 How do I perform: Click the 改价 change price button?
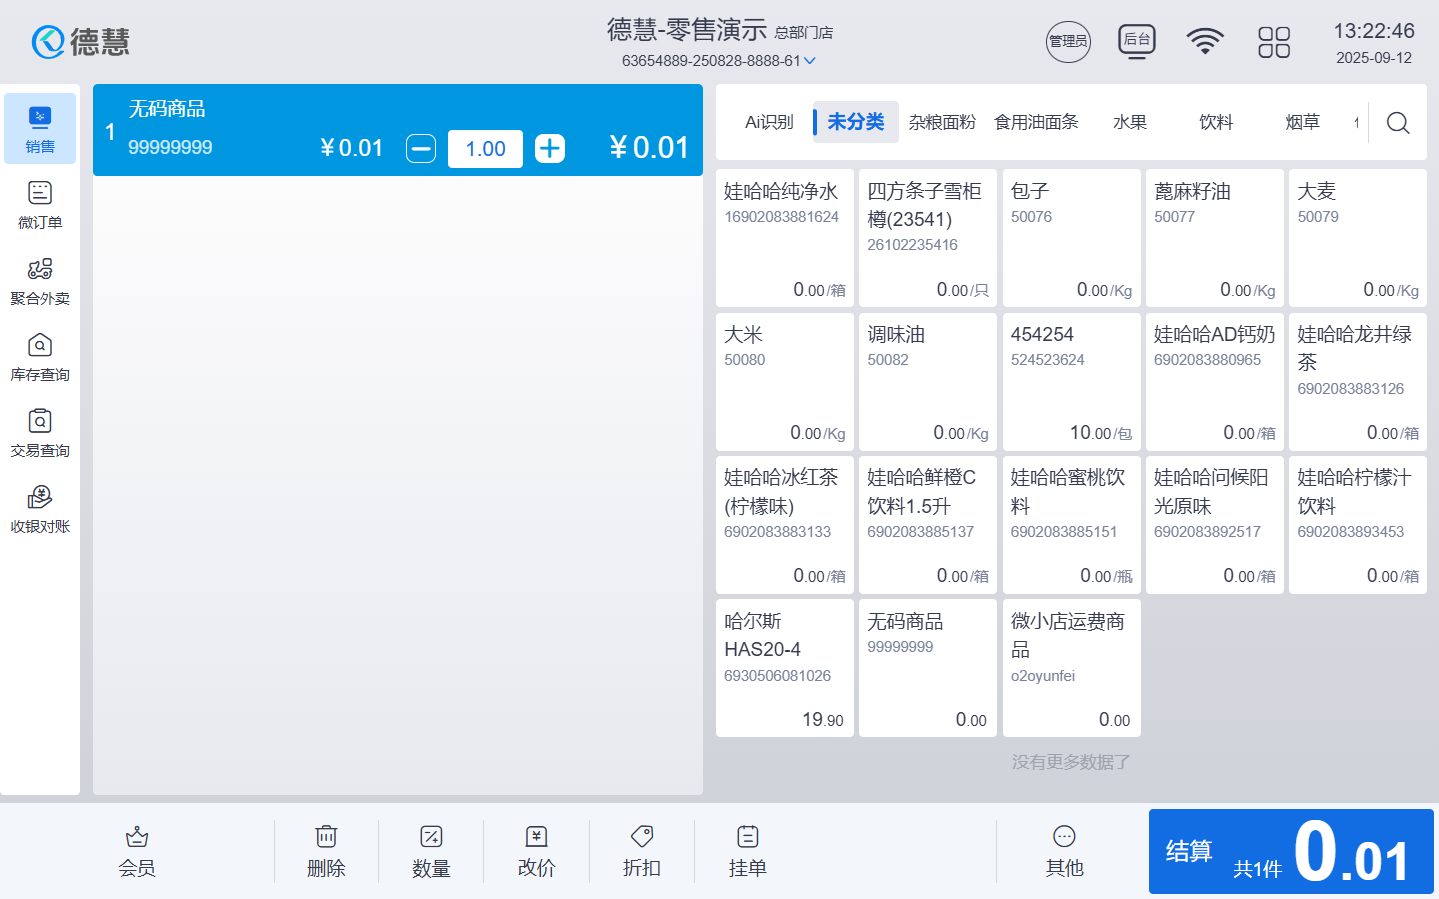click(x=536, y=852)
